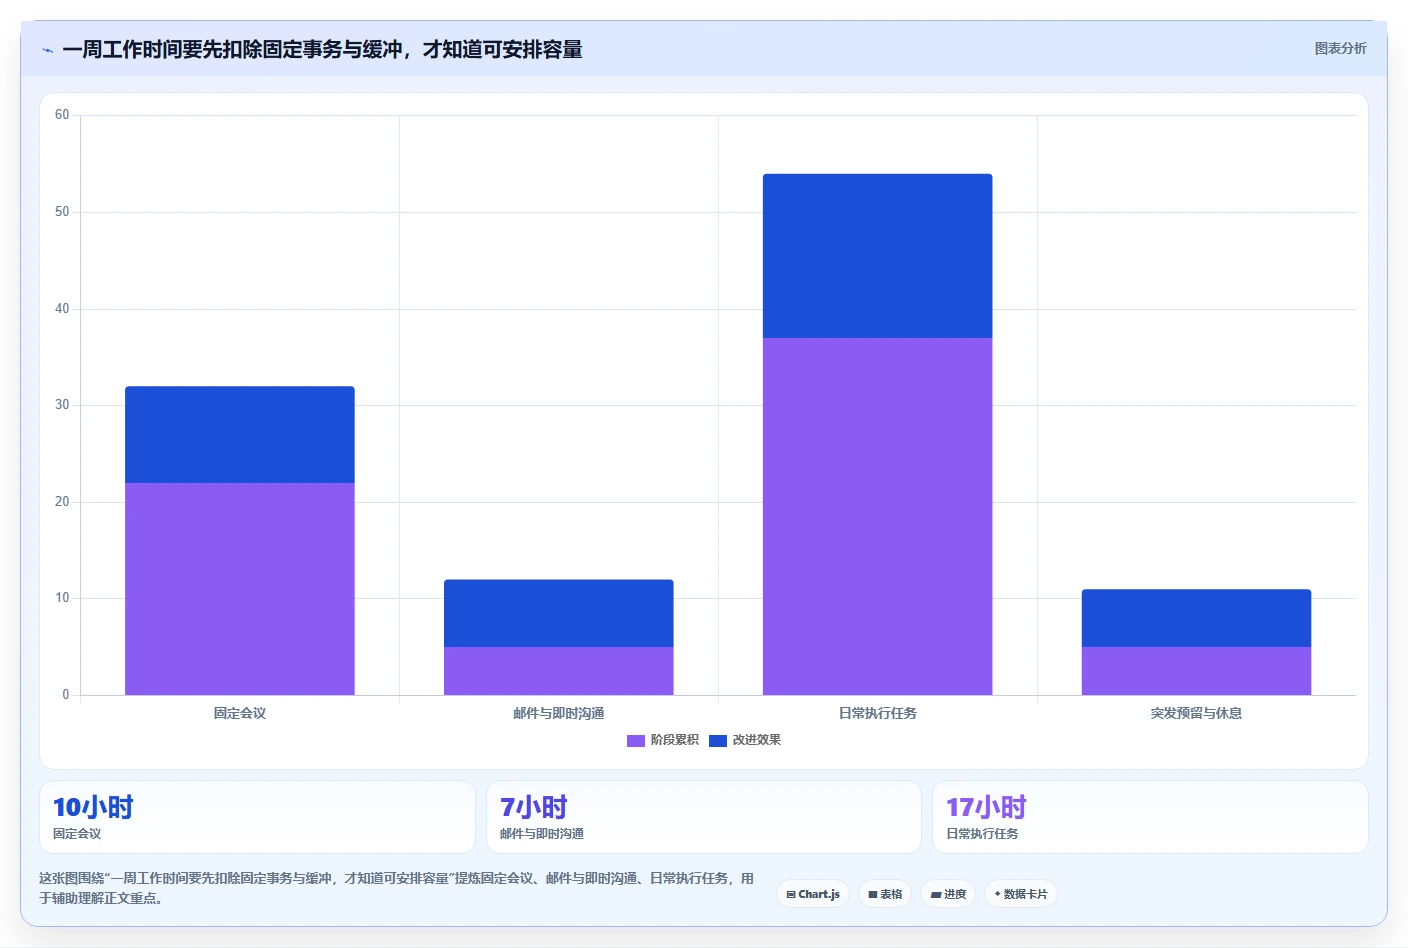Click the y-axis label 40
1408x948 pixels.
click(x=62, y=309)
